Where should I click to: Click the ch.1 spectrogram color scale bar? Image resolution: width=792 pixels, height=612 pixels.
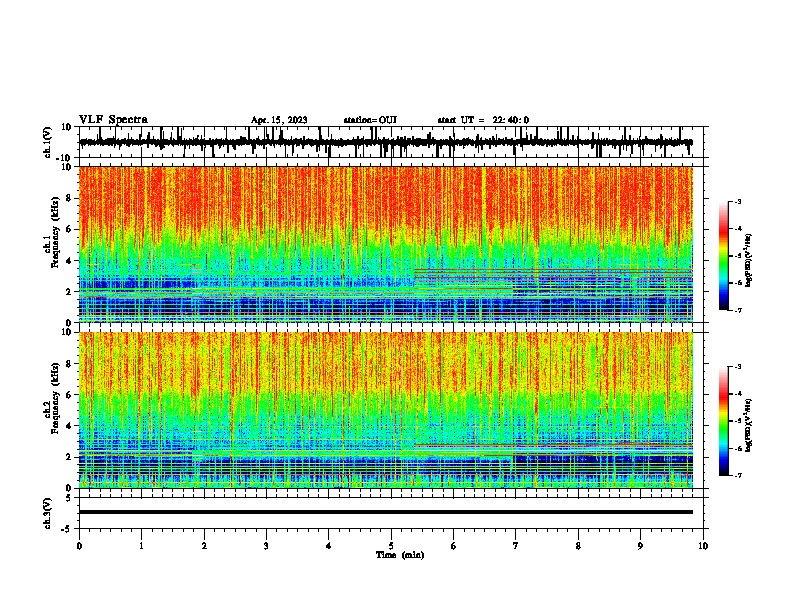724,256
